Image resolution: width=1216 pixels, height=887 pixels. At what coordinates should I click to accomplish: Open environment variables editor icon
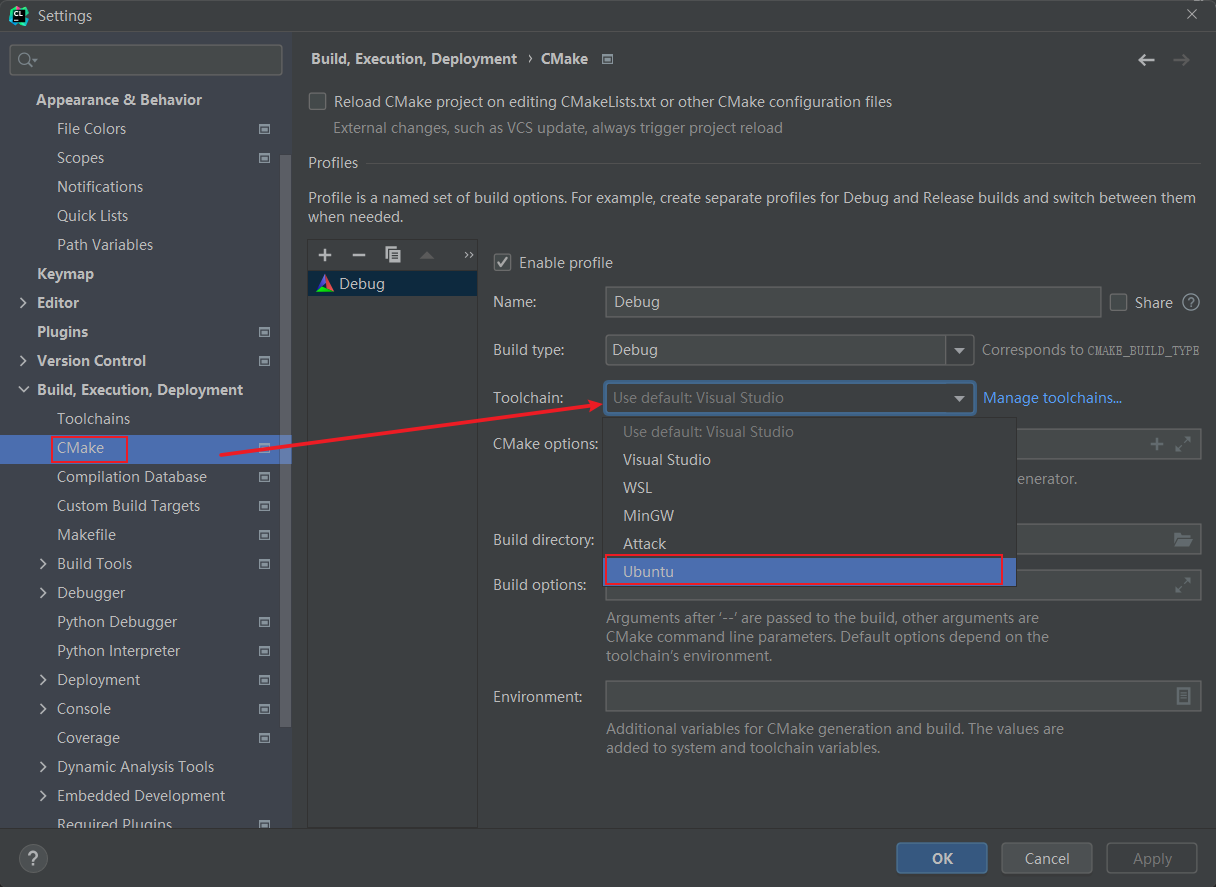click(x=1184, y=696)
